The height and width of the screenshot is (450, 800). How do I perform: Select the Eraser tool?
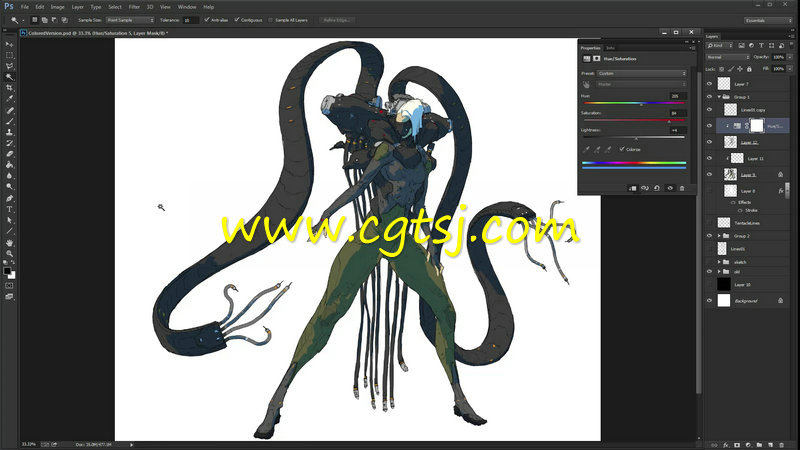tap(9, 154)
